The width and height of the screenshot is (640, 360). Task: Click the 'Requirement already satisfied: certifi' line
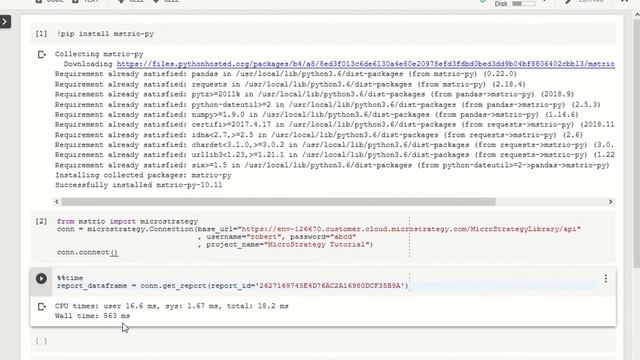[x=335, y=124]
